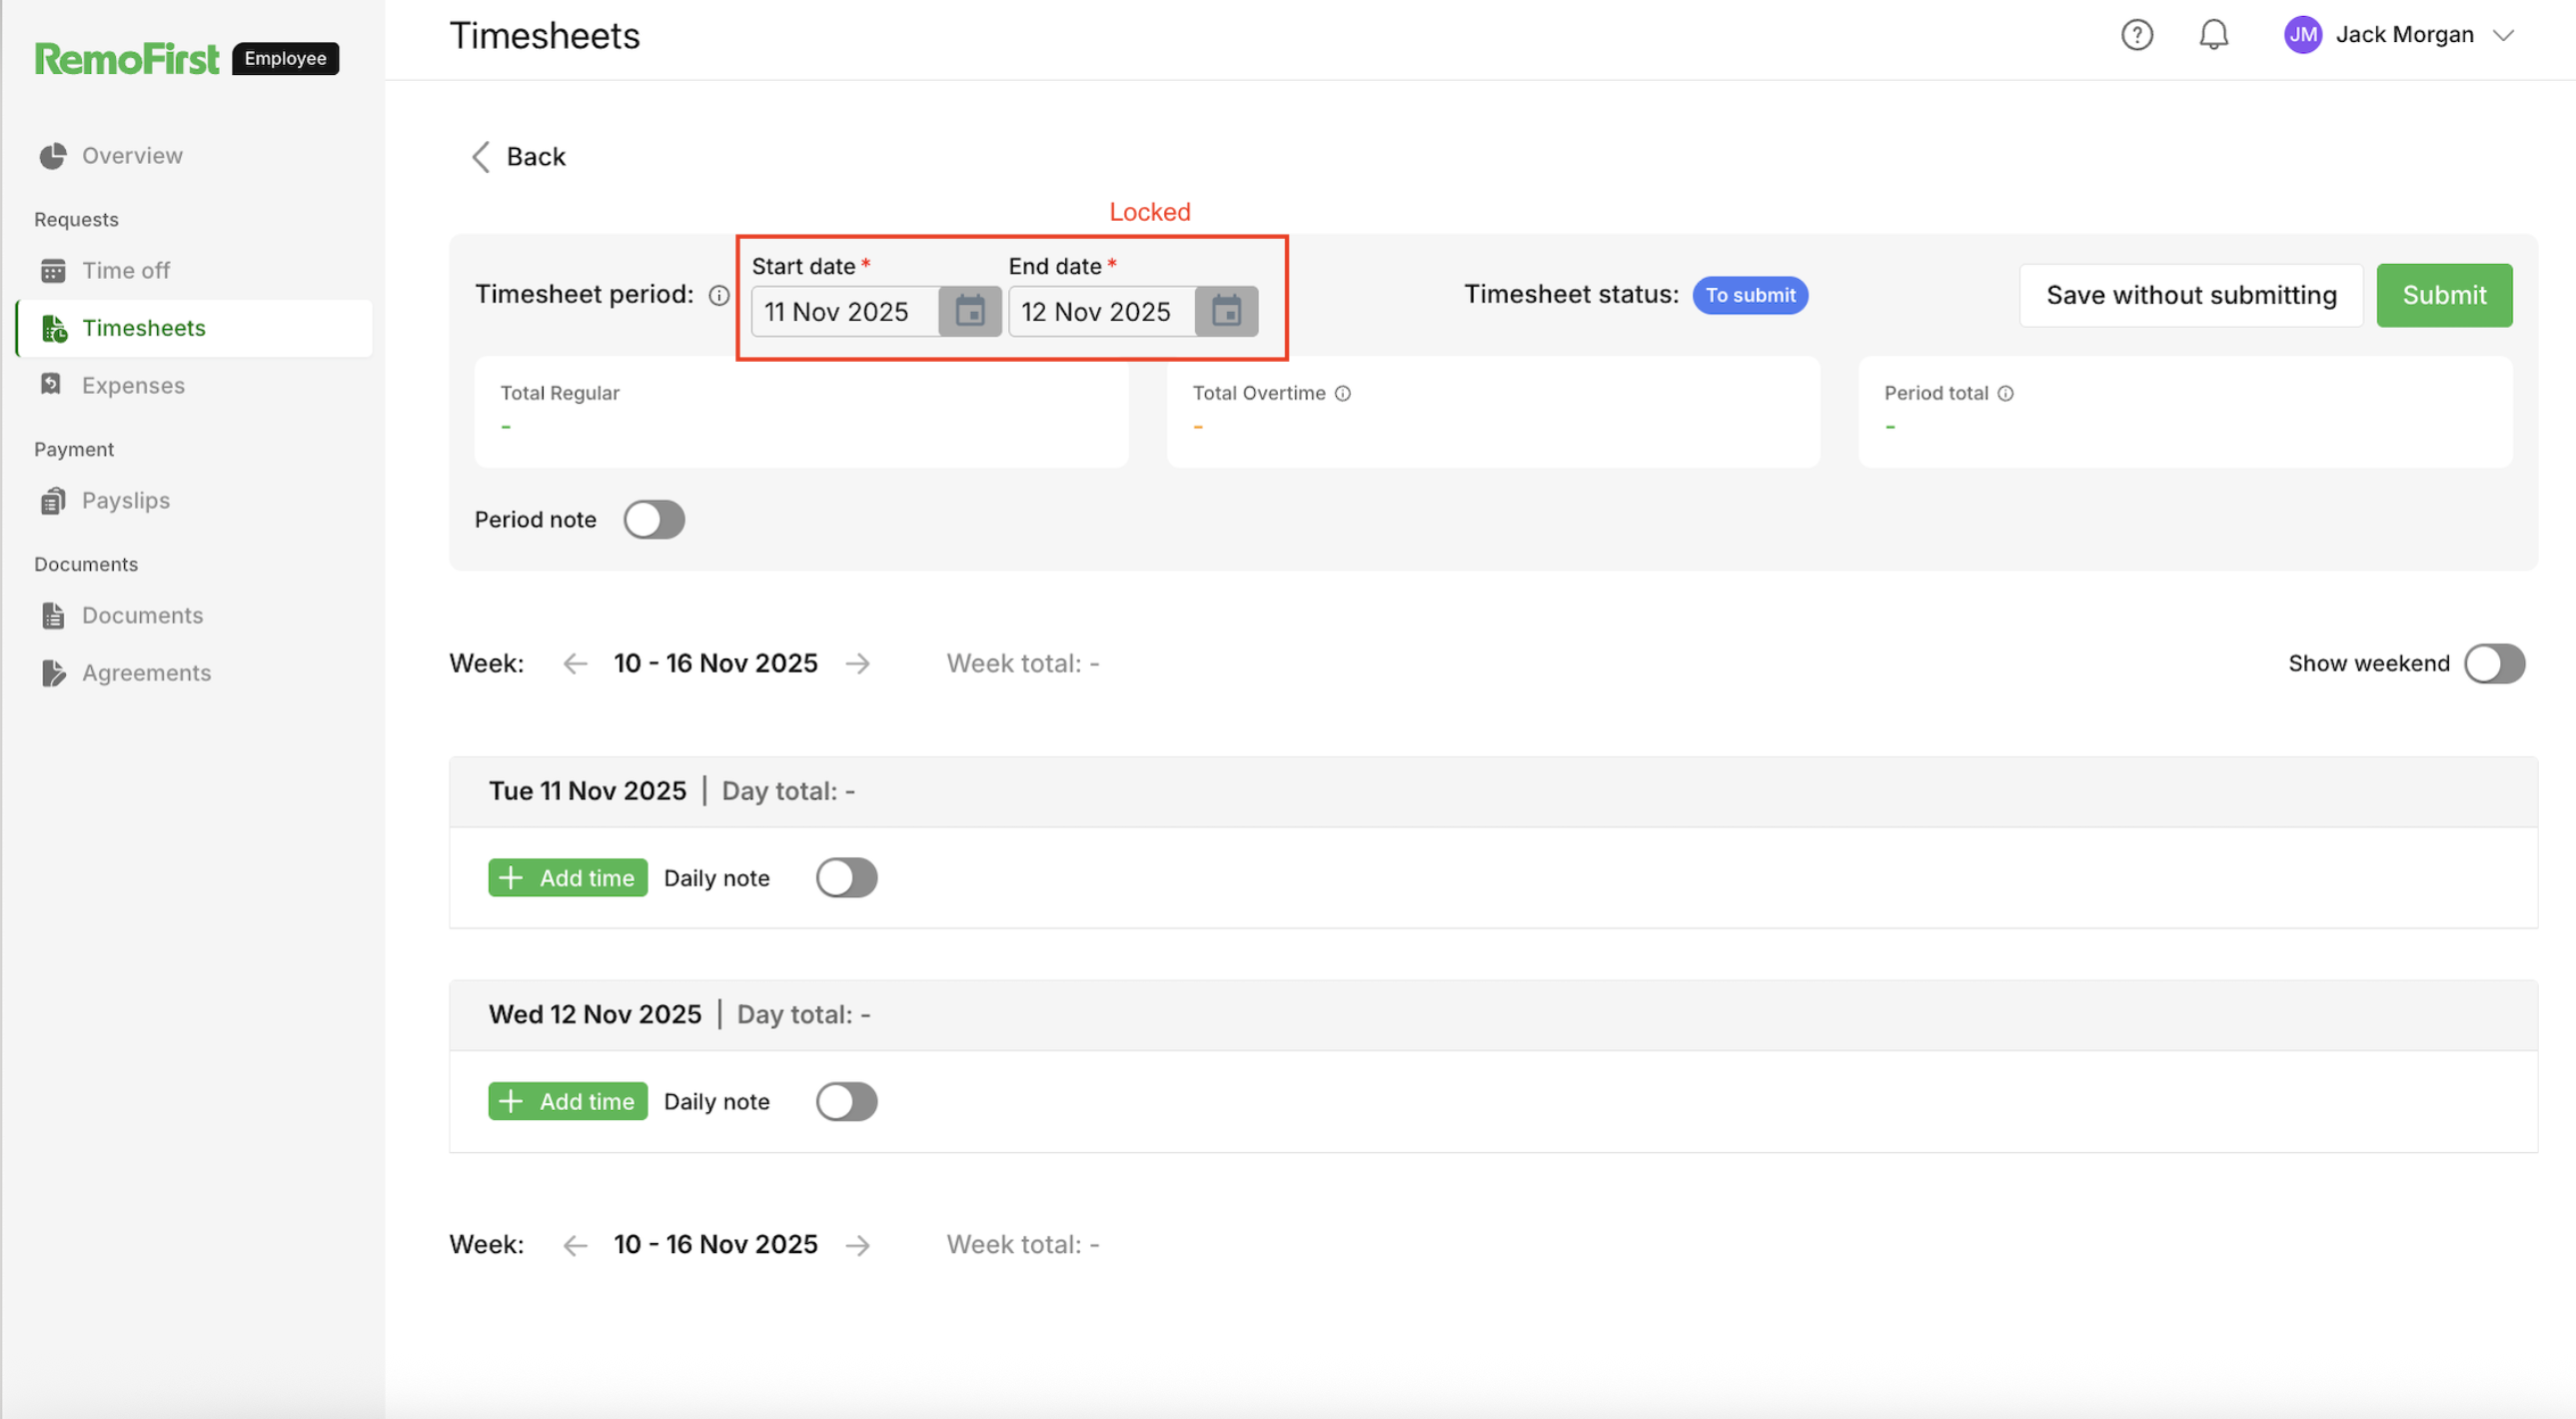Open Time off in the sidebar
Viewport: 2576px width, 1419px height.
point(126,270)
